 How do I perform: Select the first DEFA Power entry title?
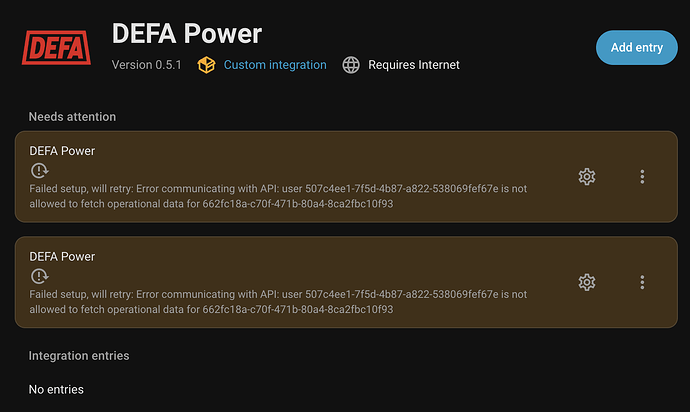(x=62, y=151)
